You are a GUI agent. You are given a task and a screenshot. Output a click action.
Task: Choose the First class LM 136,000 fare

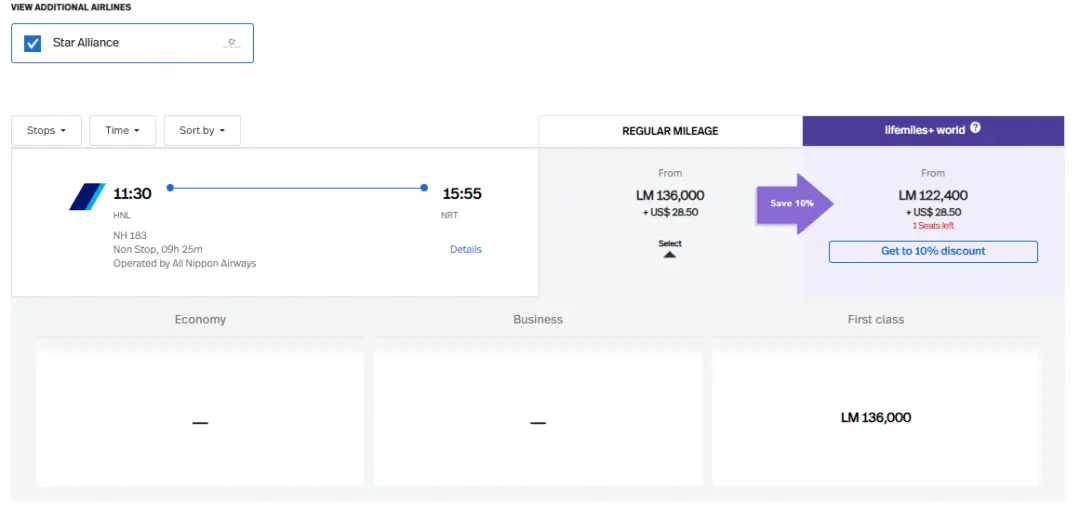(x=875, y=418)
